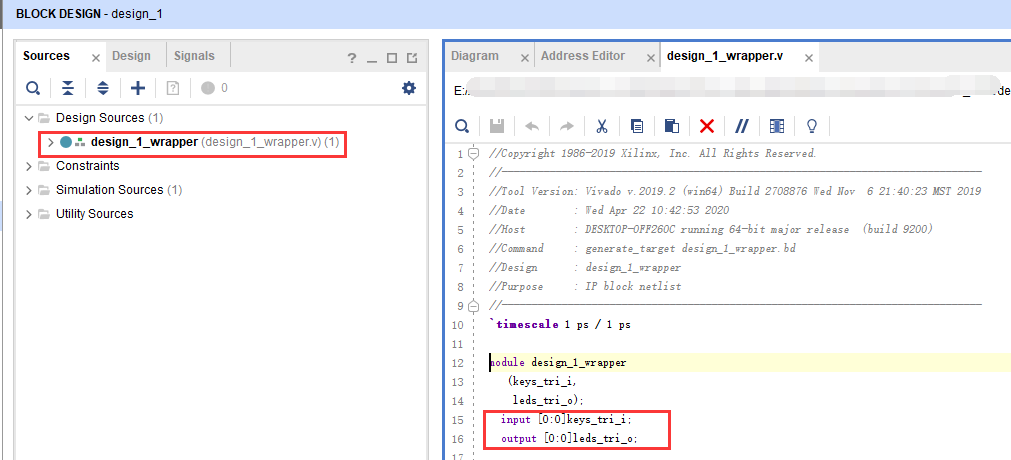Close the design_1_wrapper.v tab
This screenshot has width=1011, height=460.
point(808,58)
